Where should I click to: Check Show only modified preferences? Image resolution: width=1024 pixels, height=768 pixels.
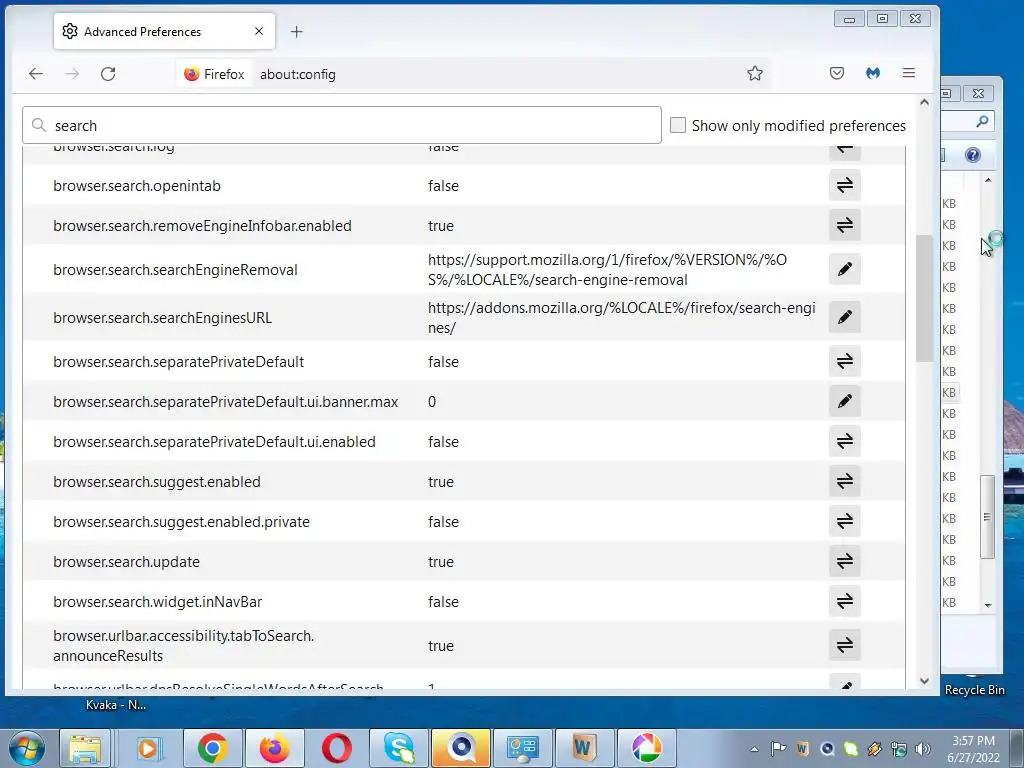tap(678, 125)
